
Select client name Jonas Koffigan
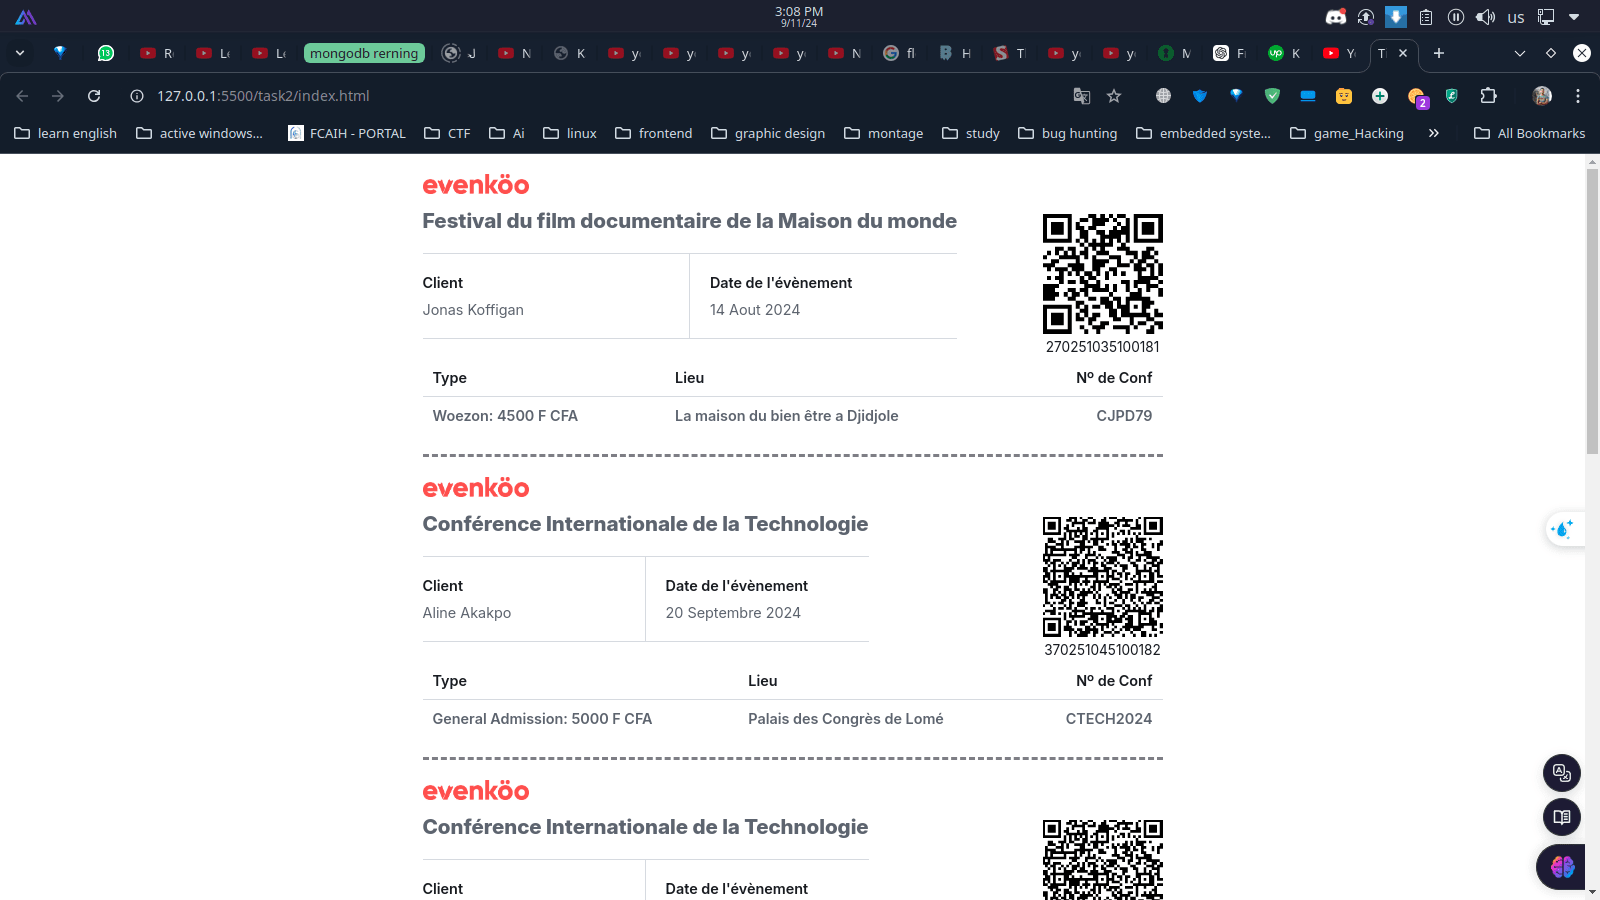[x=473, y=310]
